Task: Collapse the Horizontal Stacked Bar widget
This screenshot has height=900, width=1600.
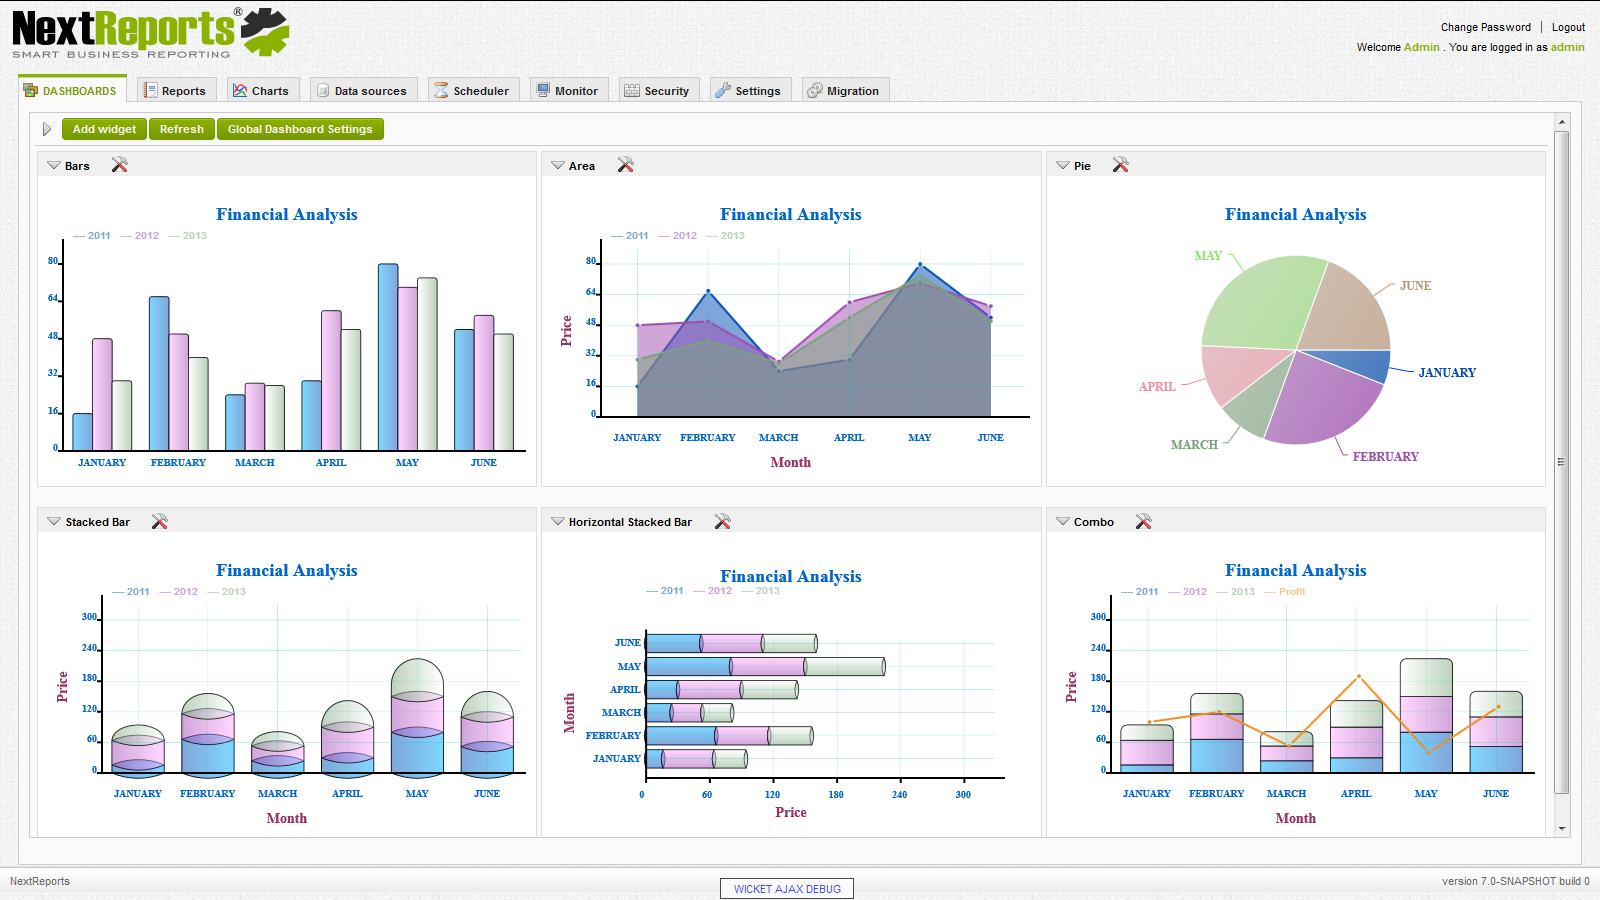Action: (x=558, y=521)
